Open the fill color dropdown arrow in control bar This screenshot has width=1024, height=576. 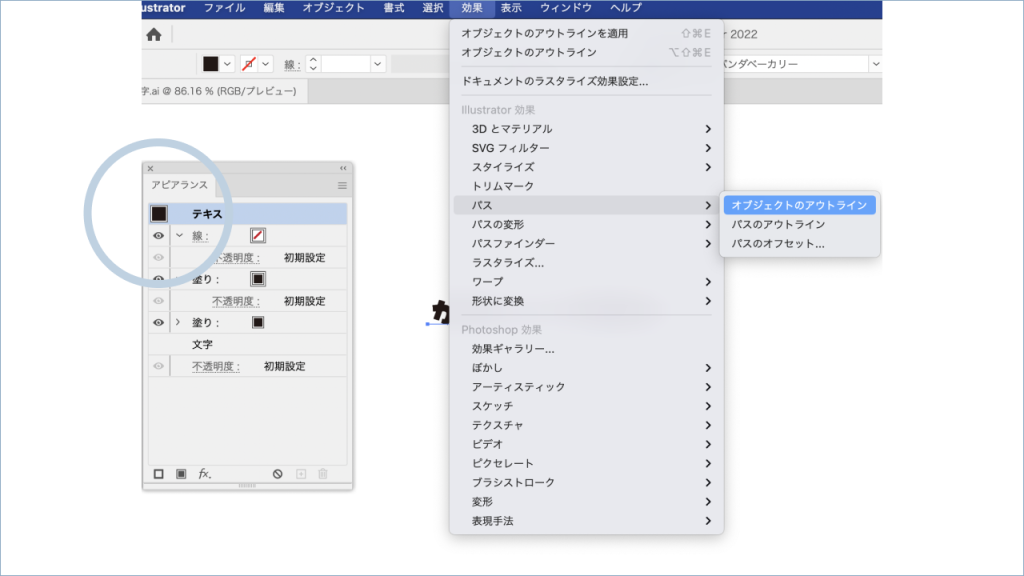pyautogui.click(x=227, y=64)
